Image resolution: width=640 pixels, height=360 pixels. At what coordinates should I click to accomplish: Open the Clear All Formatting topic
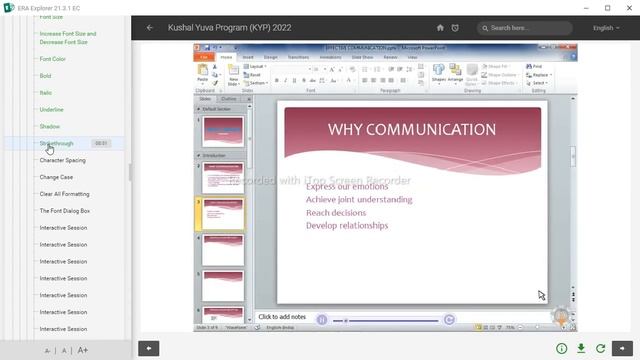[64, 194]
